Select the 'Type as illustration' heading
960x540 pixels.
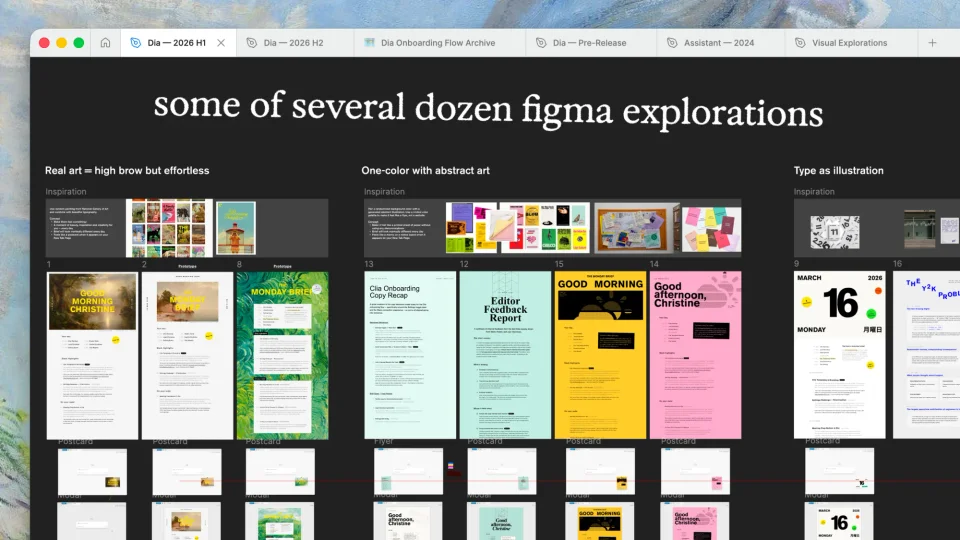pos(838,171)
